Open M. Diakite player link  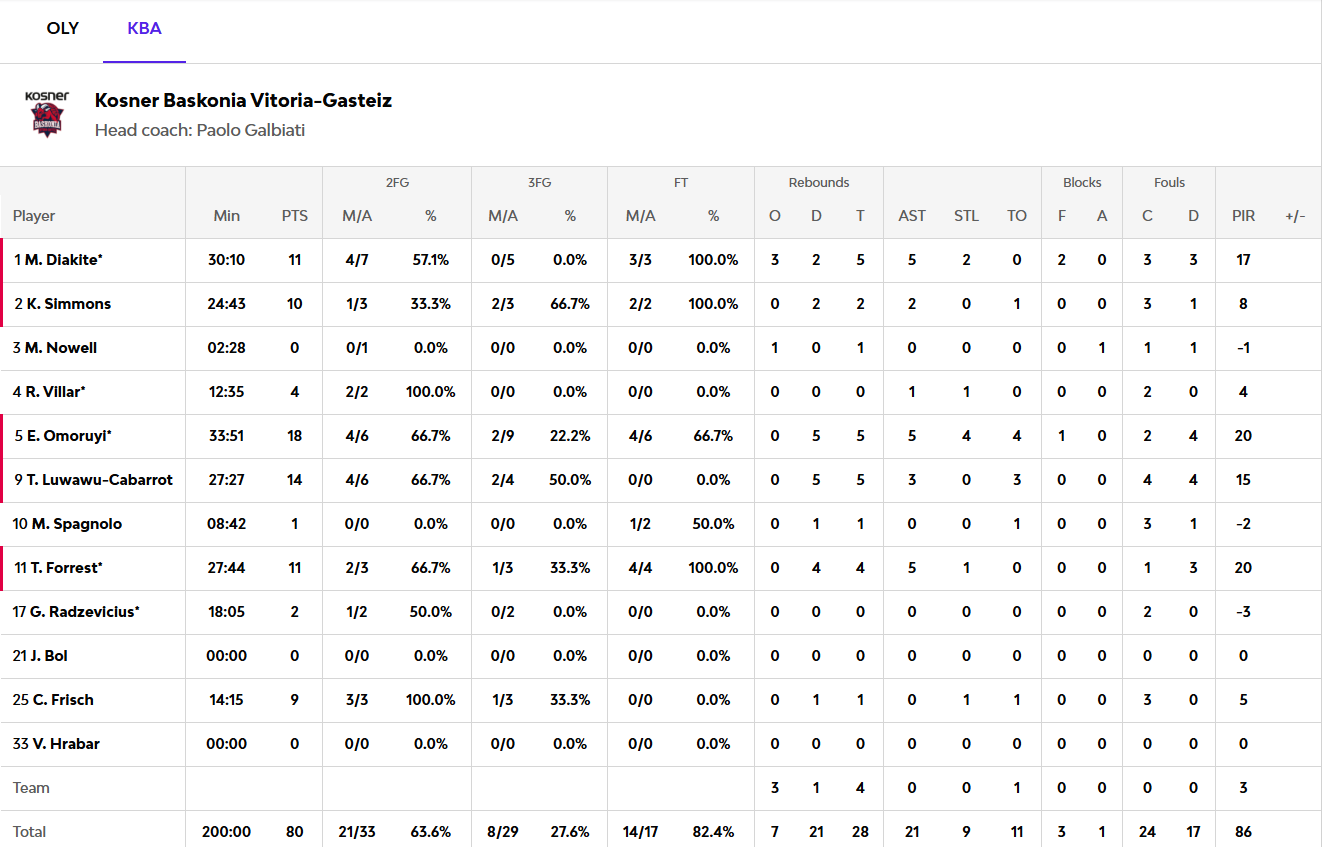(x=62, y=260)
